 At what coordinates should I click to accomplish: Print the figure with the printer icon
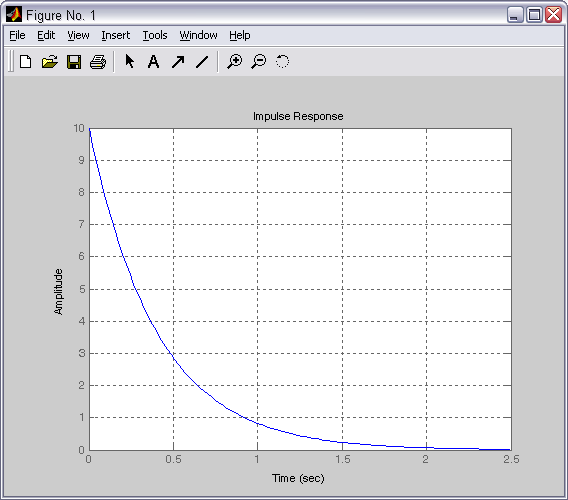[x=98, y=62]
